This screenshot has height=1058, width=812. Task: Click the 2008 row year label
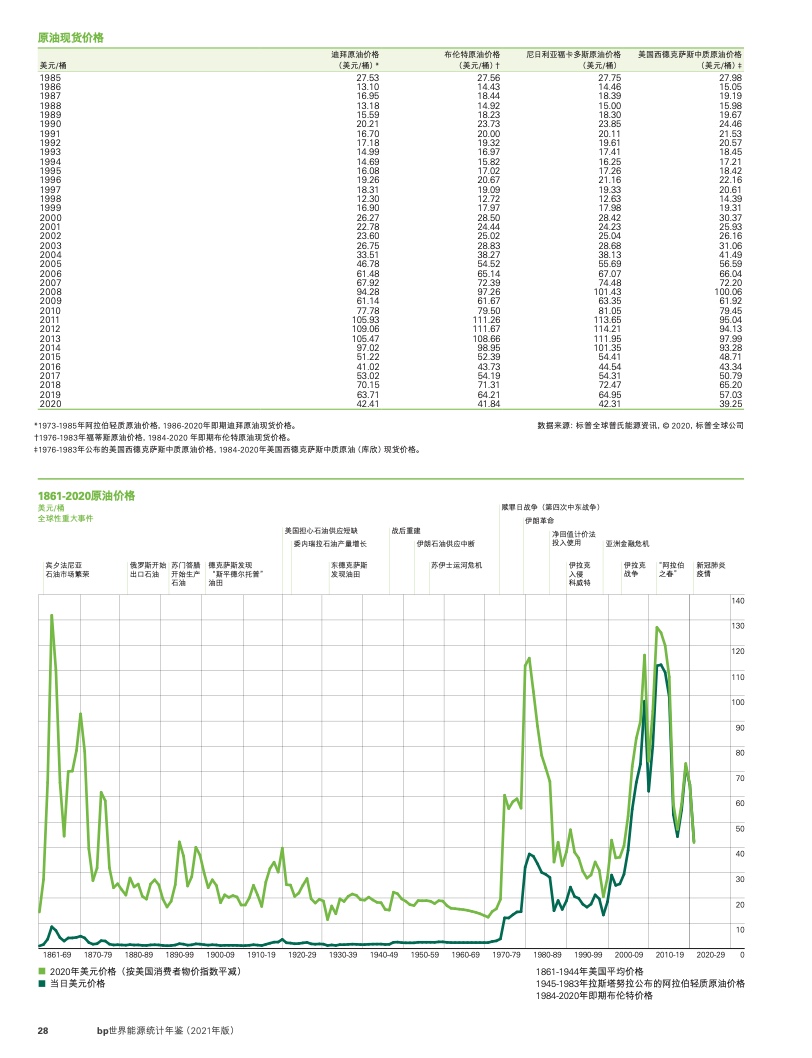click(50, 291)
